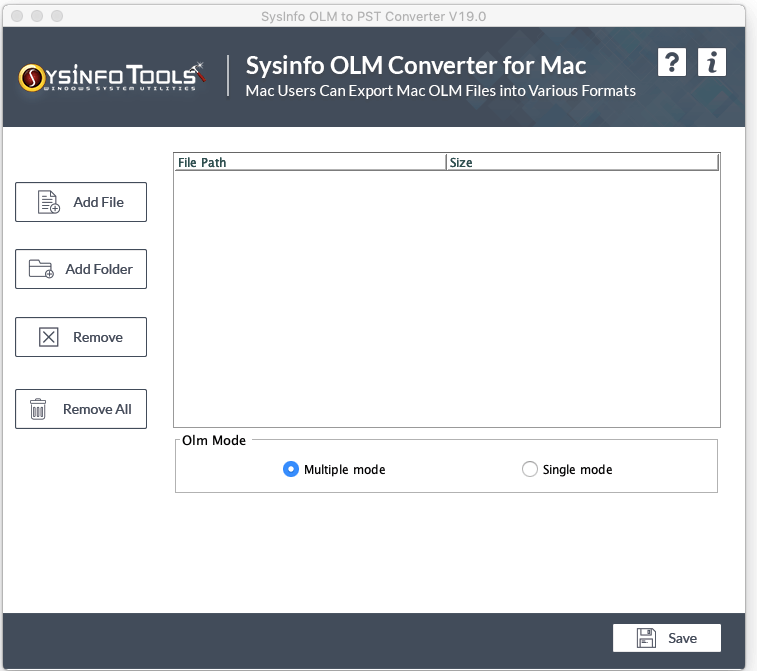
Task: Click the 'Mac Users Can Export Mac OLM Files' subtitle
Action: click(x=440, y=91)
